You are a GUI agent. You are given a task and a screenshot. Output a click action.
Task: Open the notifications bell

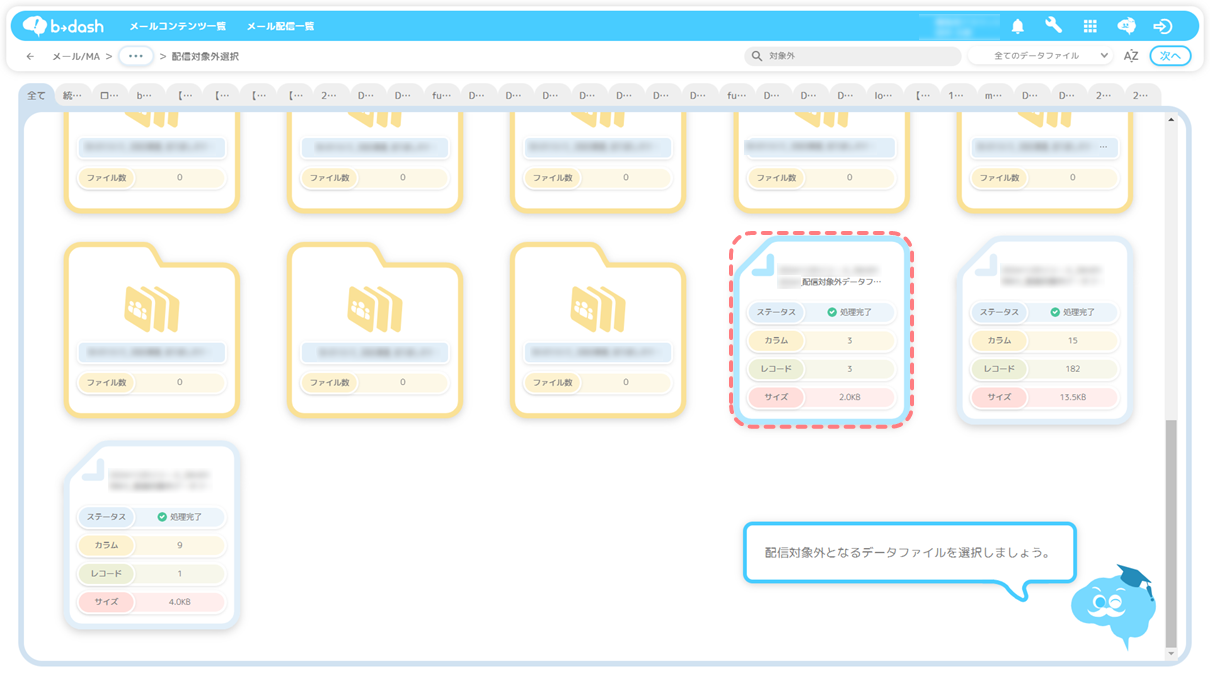point(1018,26)
